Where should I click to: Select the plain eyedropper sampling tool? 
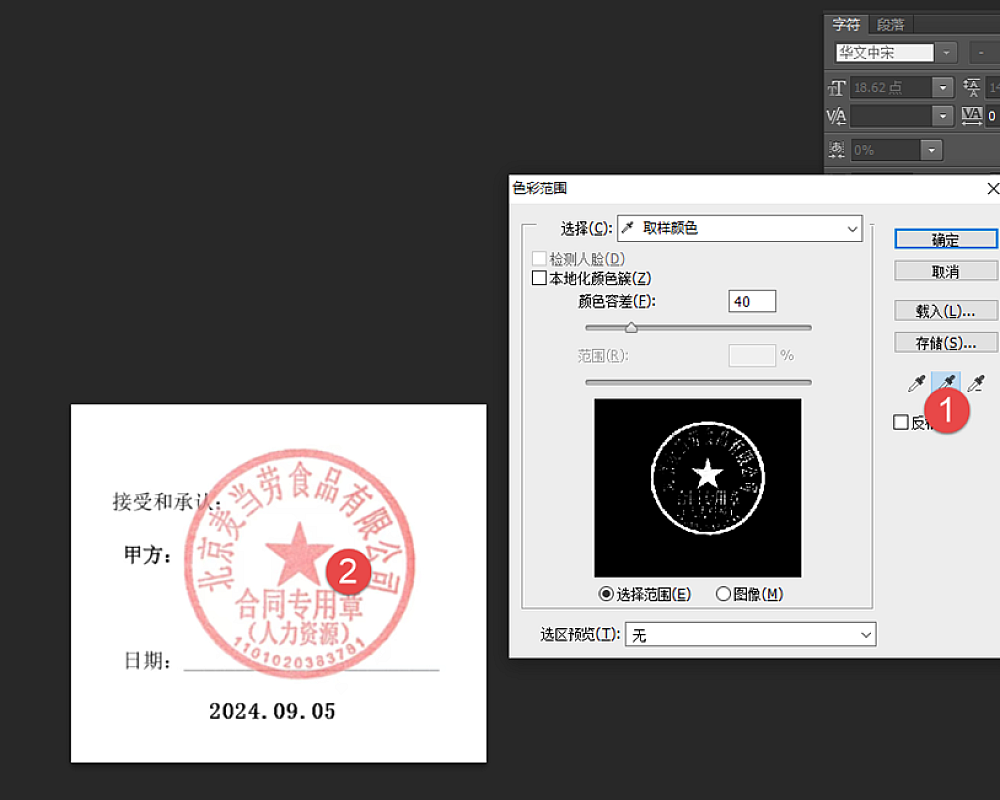(x=916, y=384)
